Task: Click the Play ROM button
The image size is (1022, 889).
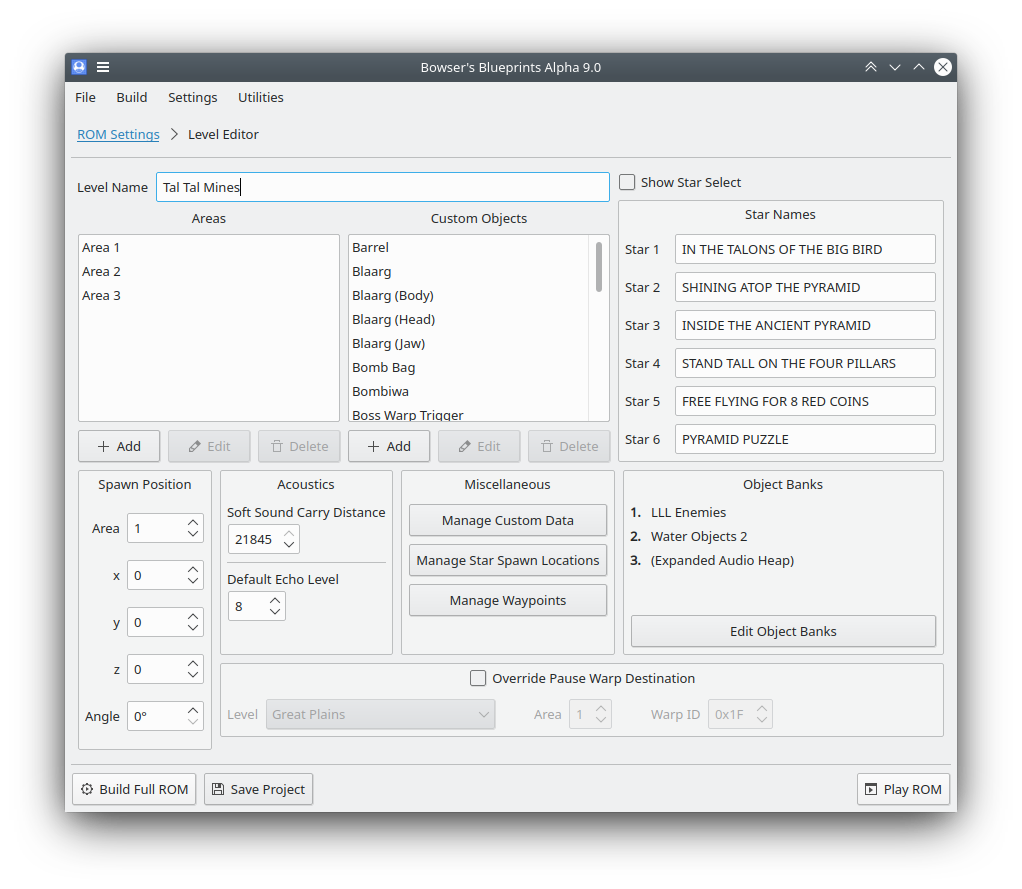Action: pos(903,789)
